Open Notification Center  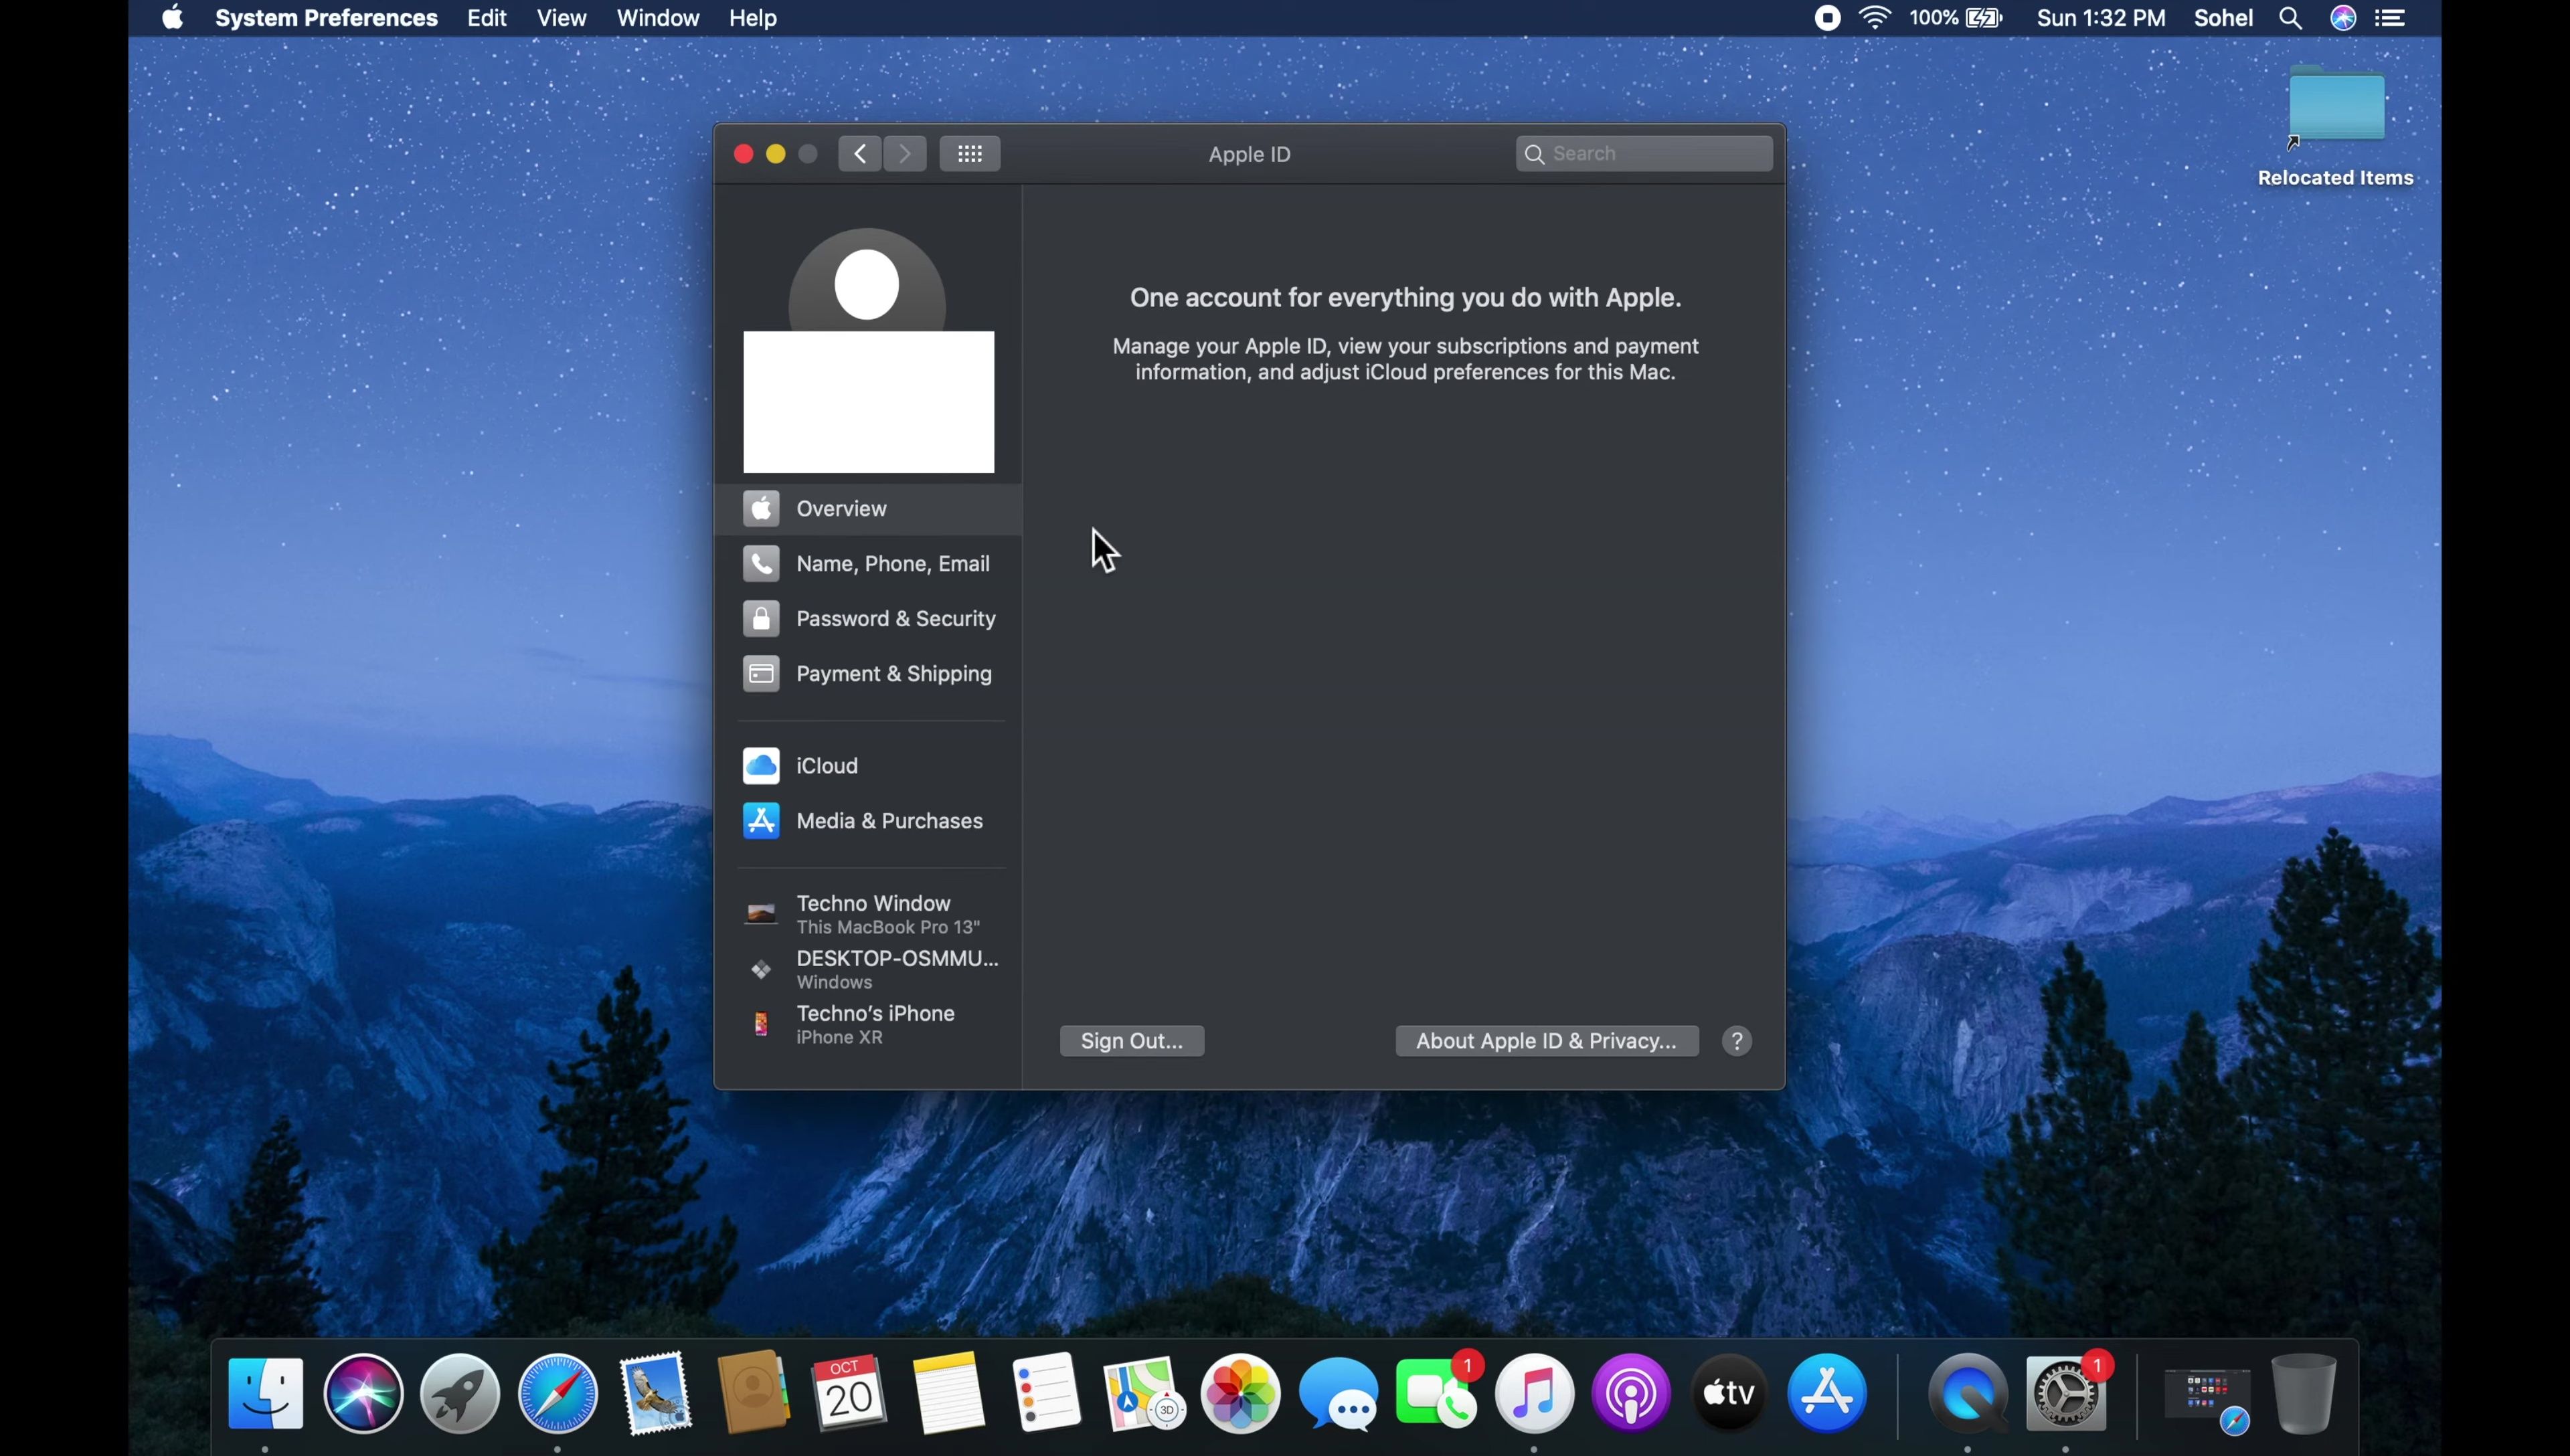(2391, 18)
